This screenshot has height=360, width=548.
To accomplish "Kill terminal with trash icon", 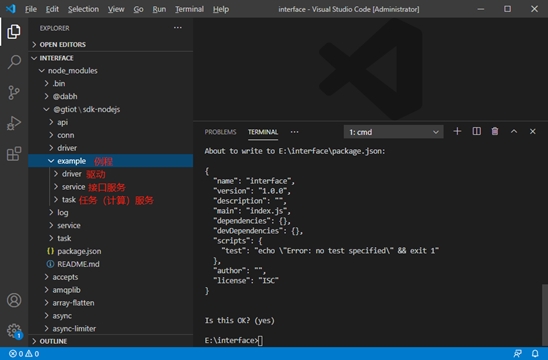I will pos(495,131).
